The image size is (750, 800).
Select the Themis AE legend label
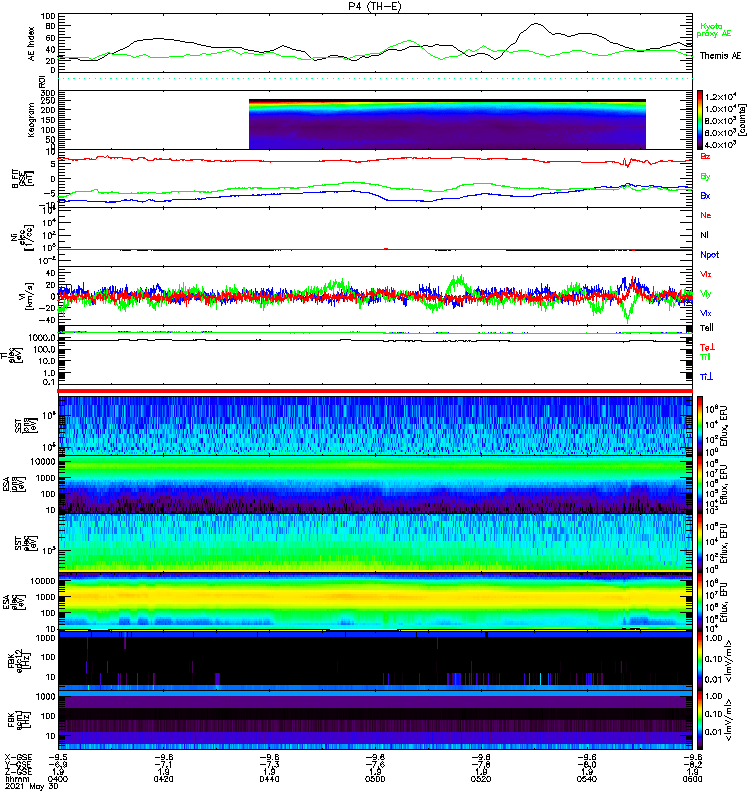coord(720,56)
